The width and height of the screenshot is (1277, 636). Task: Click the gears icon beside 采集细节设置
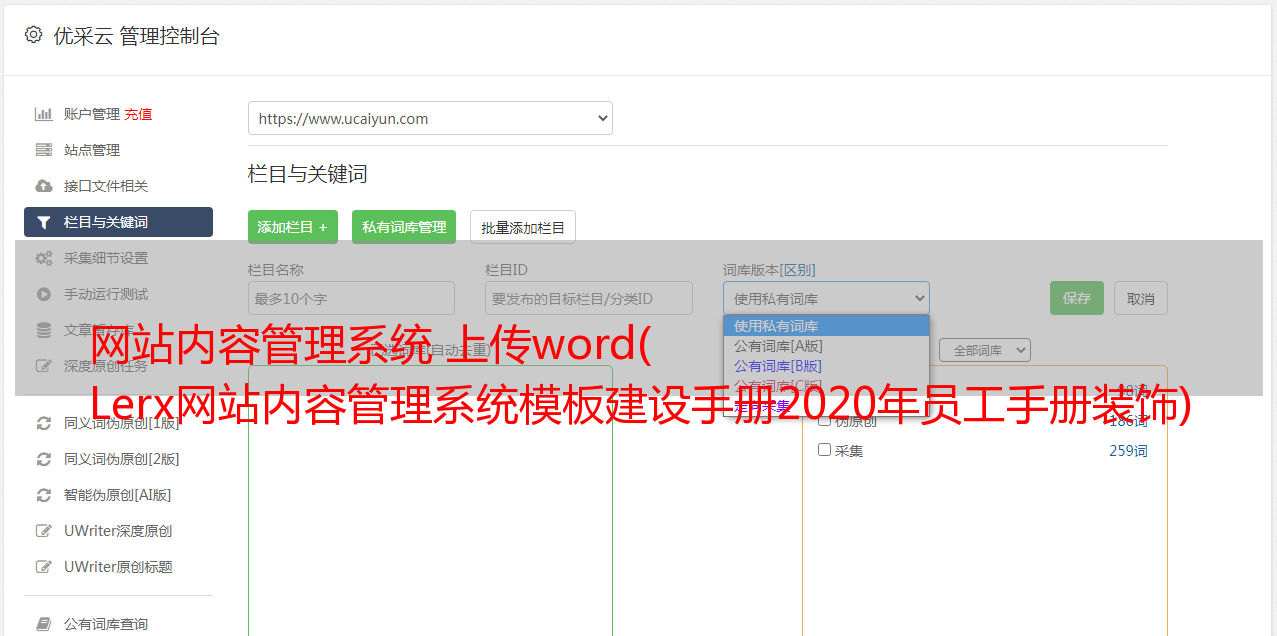pyautogui.click(x=43, y=258)
